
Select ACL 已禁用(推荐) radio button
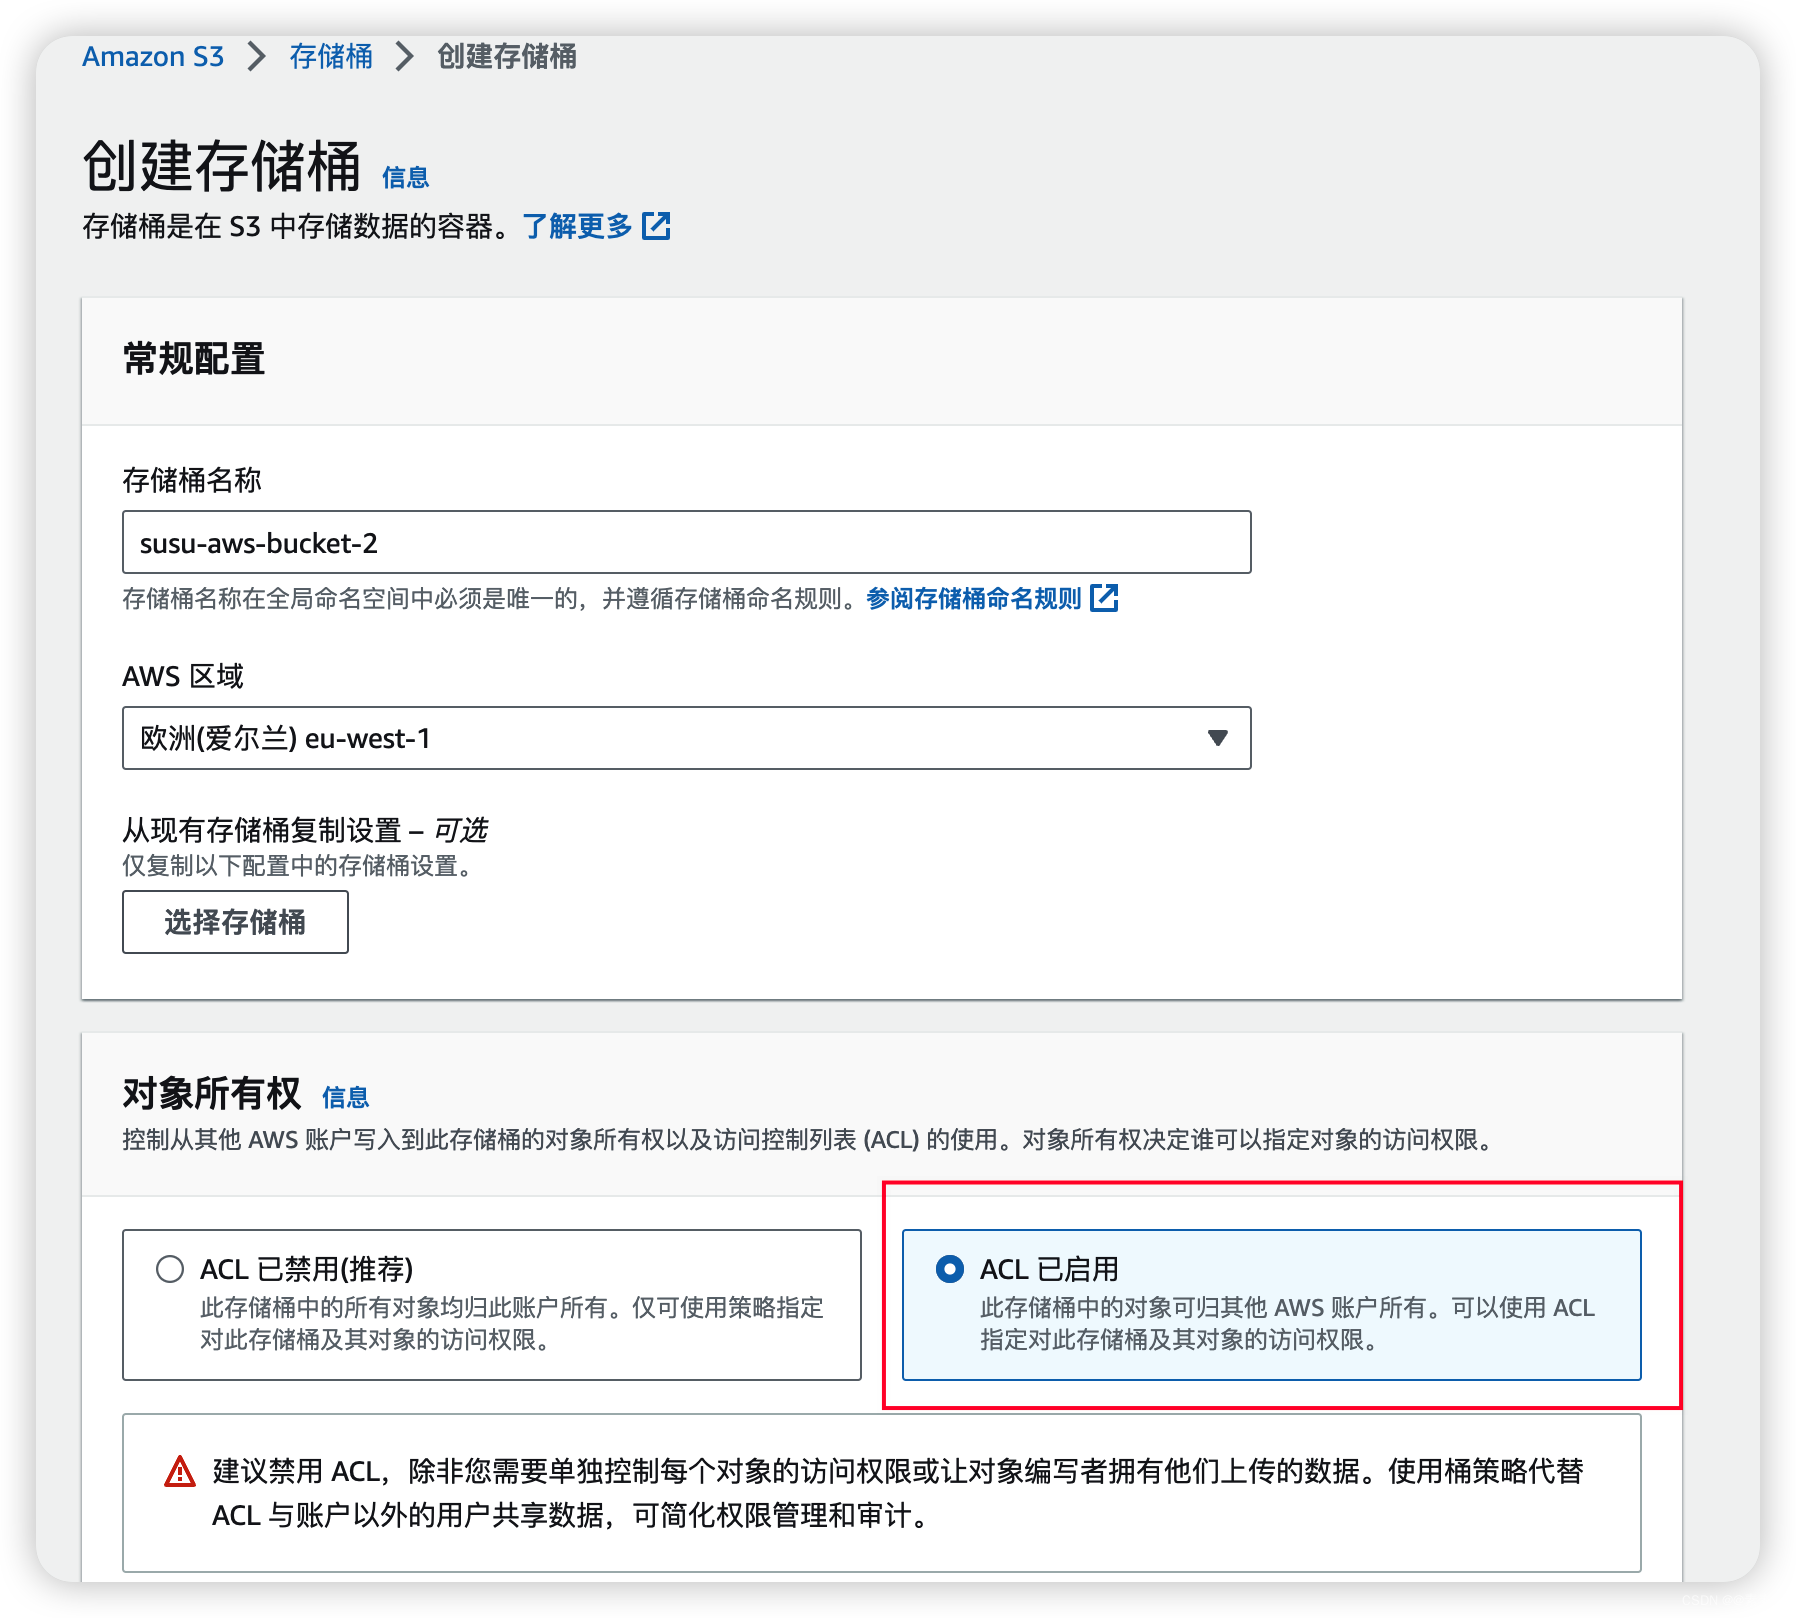(170, 1269)
